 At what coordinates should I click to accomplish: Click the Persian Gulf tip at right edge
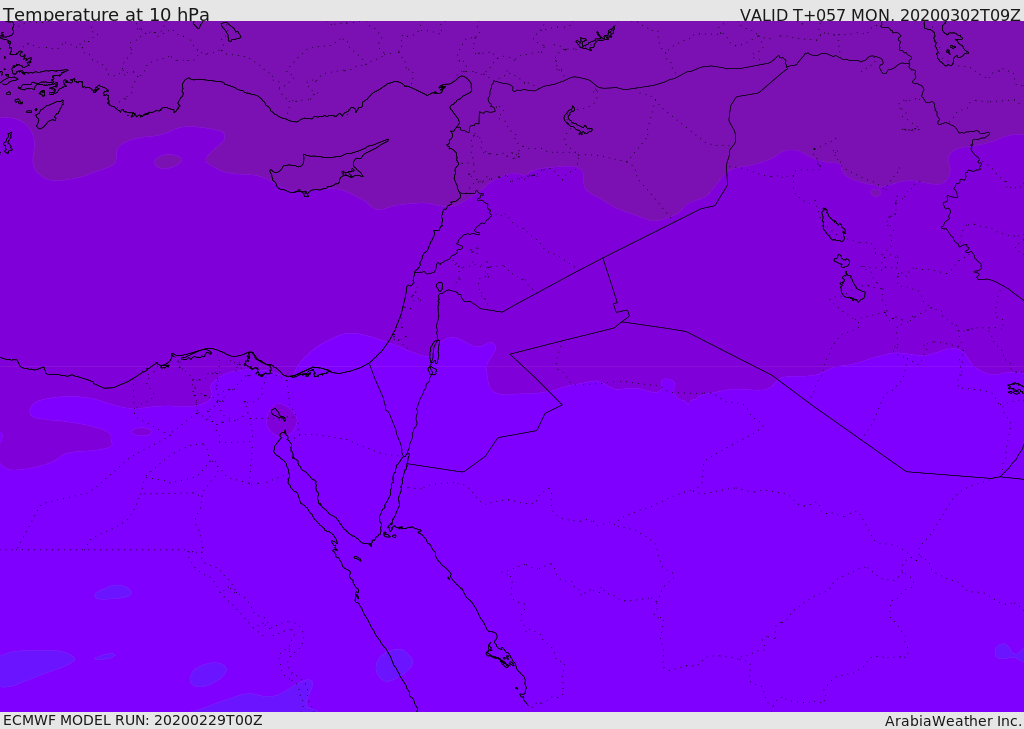coord(1015,388)
